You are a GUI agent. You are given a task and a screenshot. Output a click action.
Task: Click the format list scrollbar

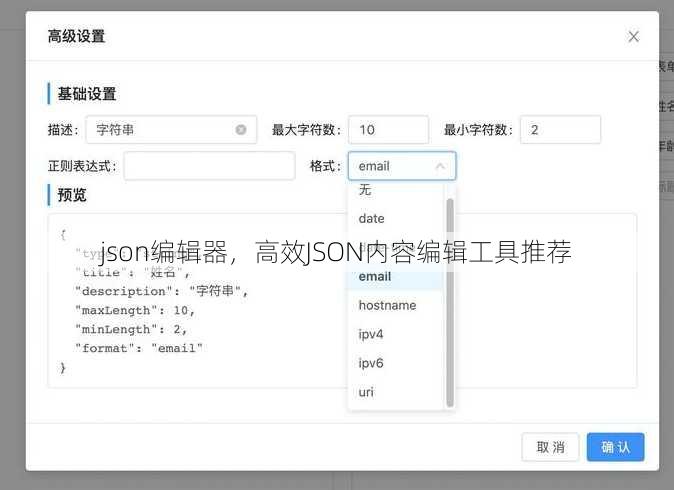click(x=450, y=303)
